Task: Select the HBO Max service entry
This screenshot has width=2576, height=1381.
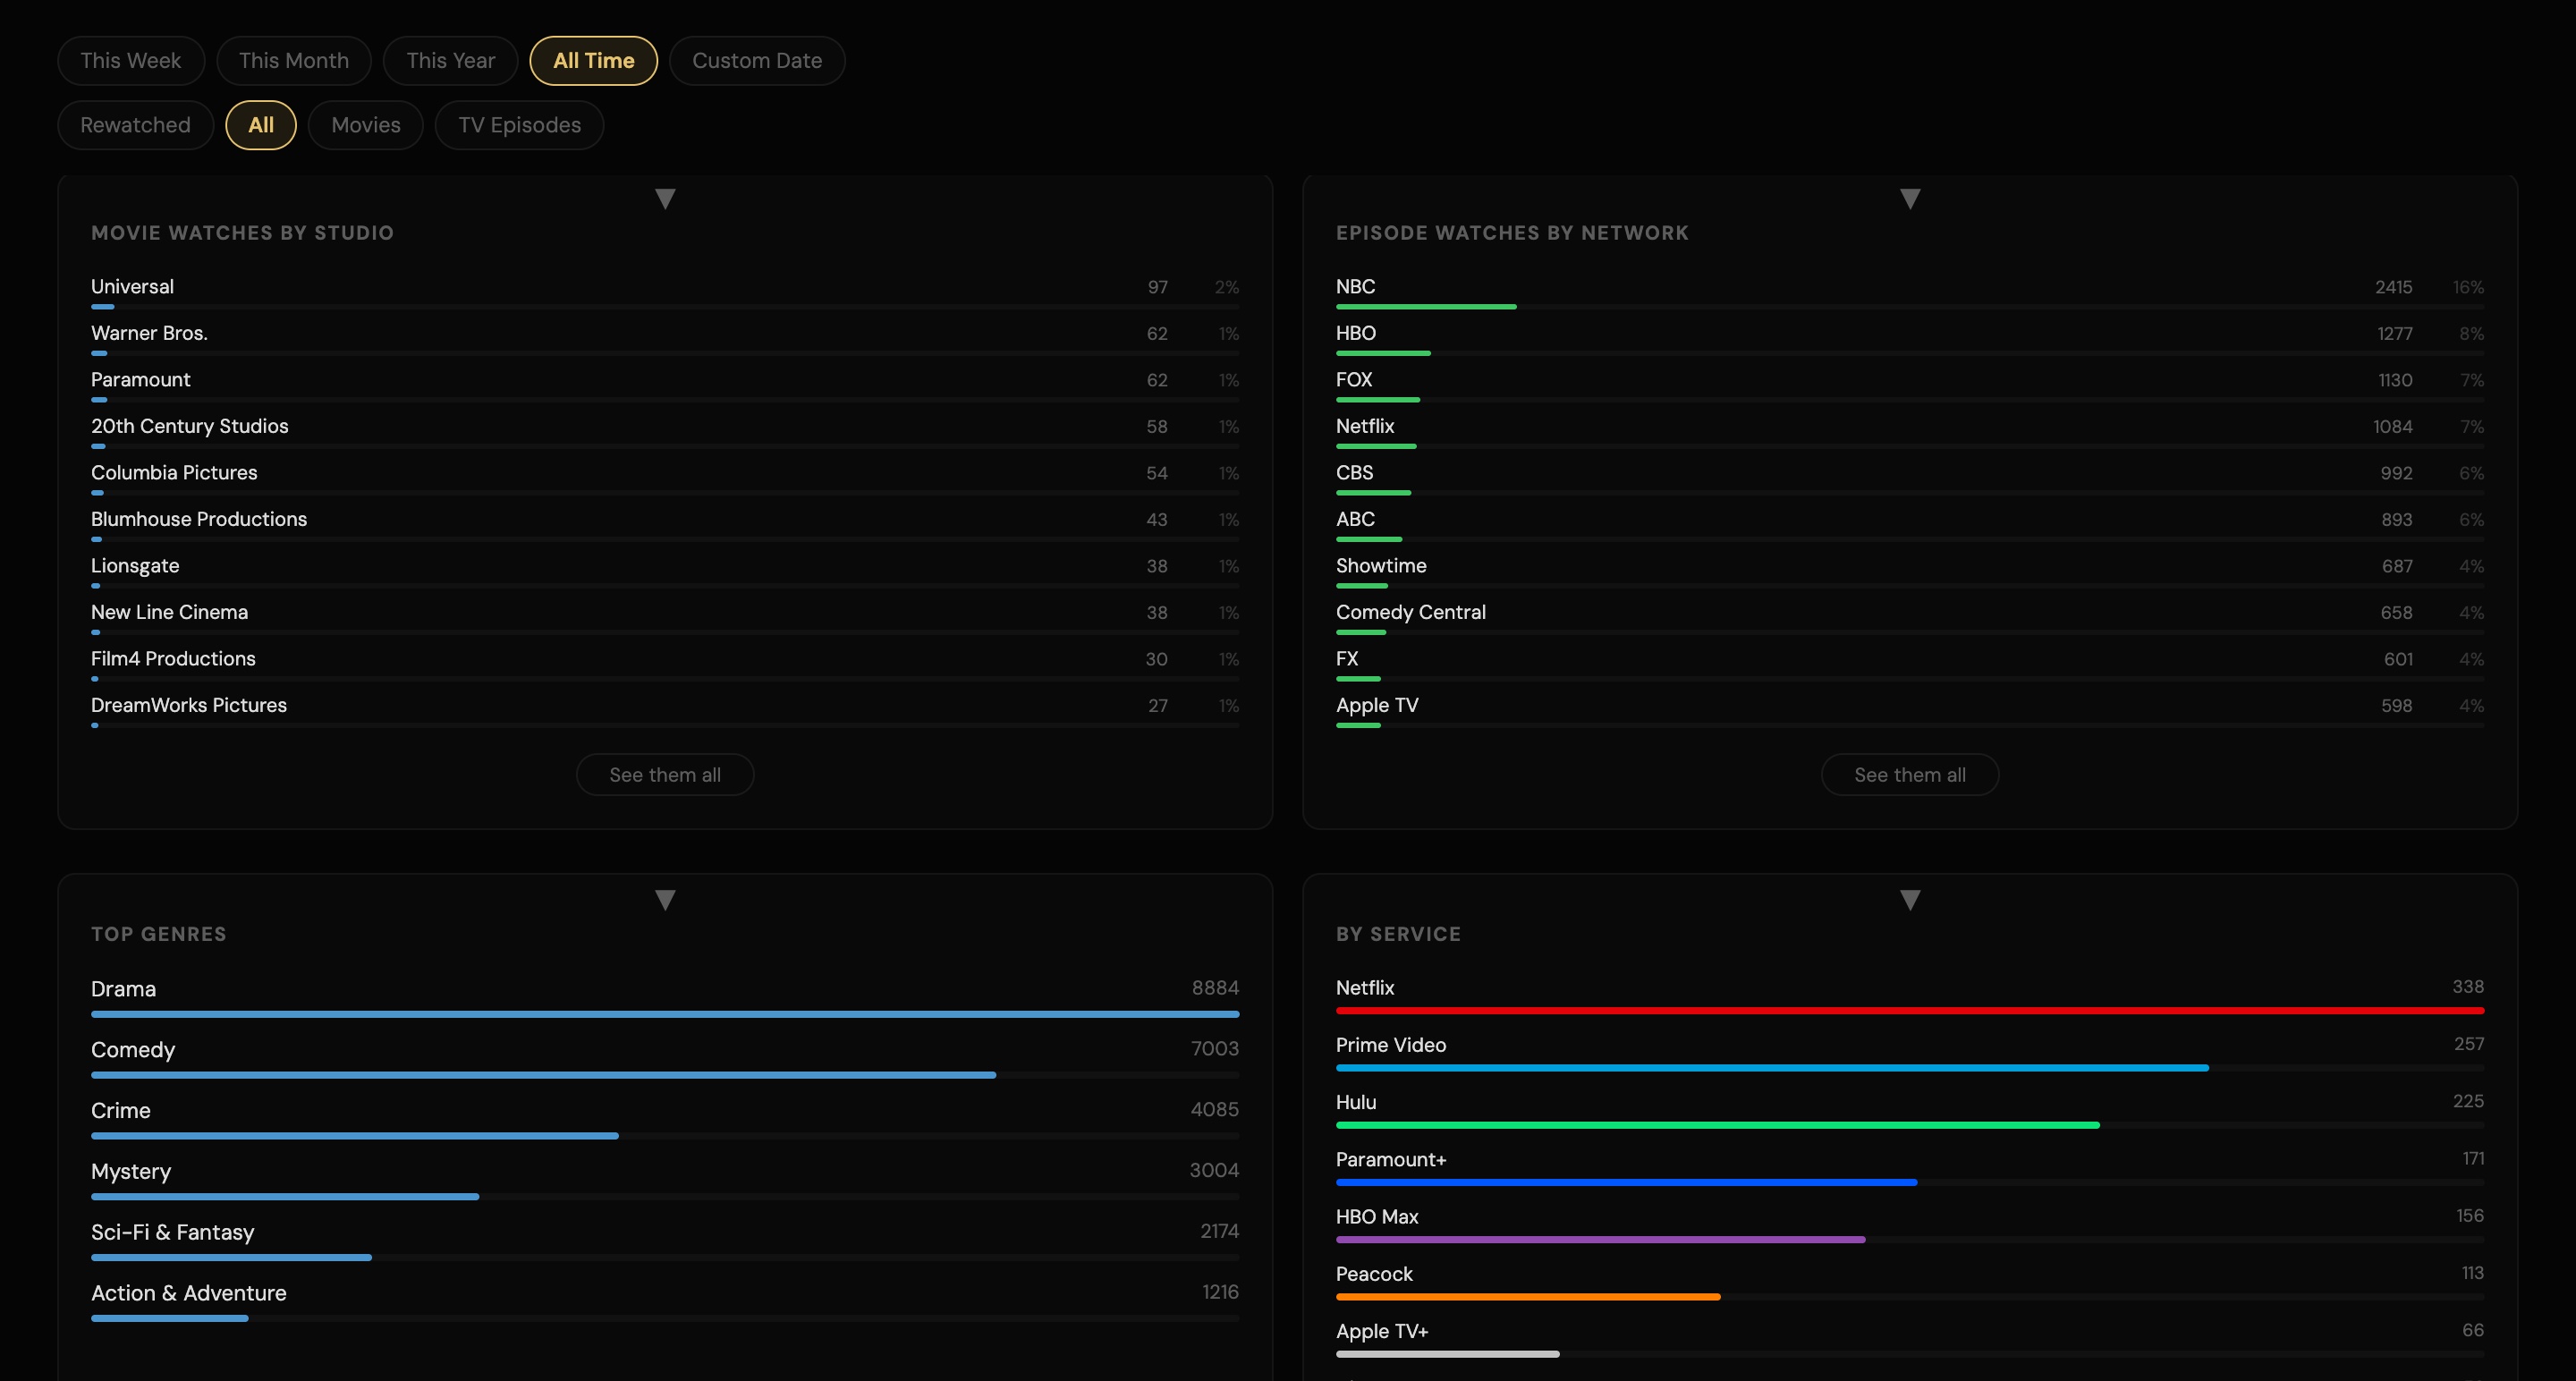Action: click(x=1910, y=1225)
